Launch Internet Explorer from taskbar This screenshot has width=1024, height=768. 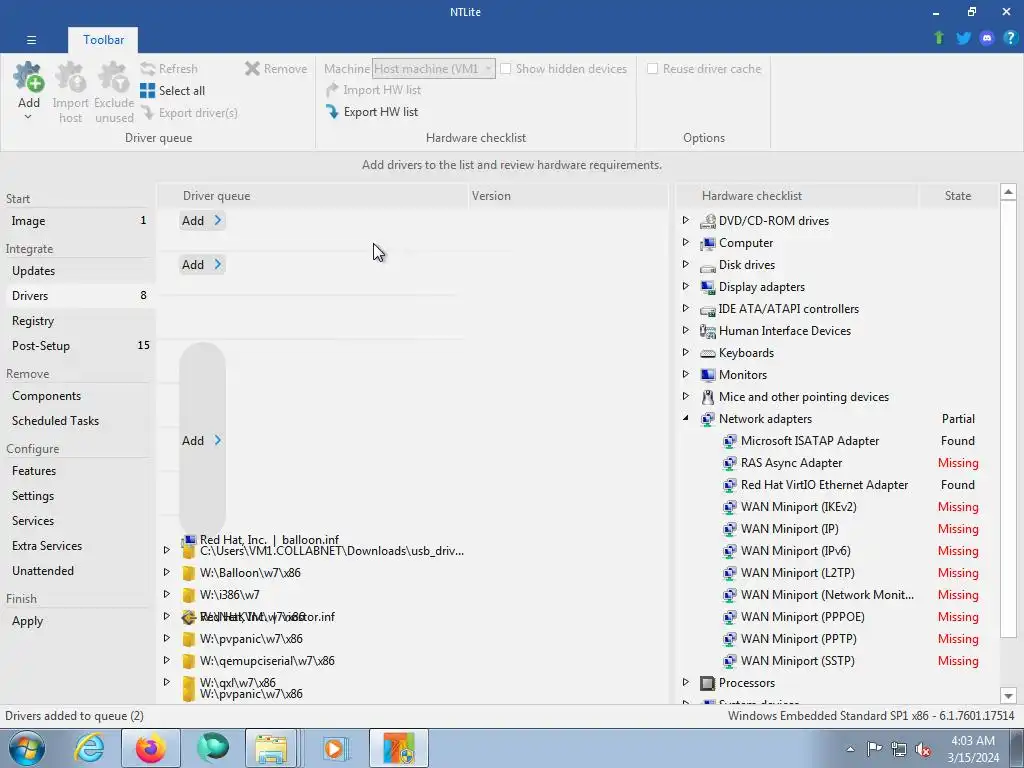(89, 748)
